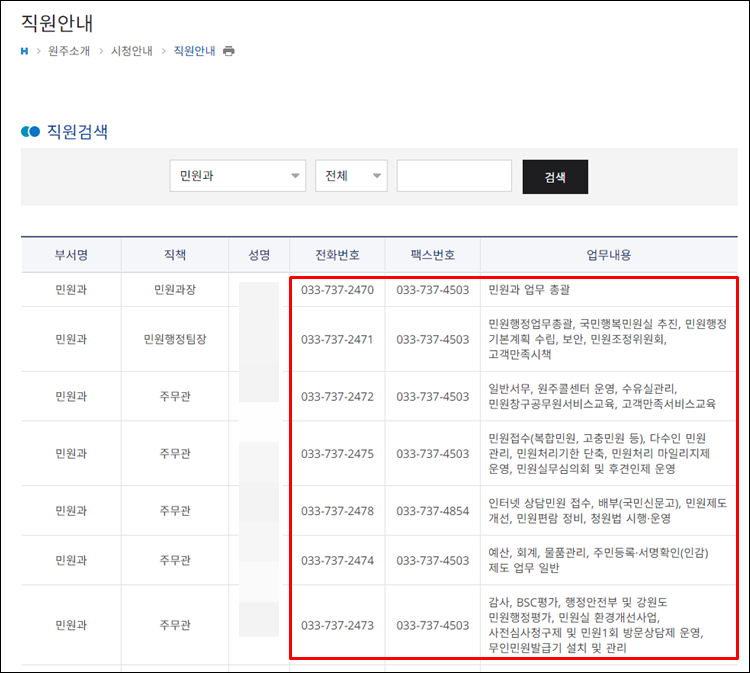
Task: Open the 전체 search type dropdown
Action: [x=351, y=176]
